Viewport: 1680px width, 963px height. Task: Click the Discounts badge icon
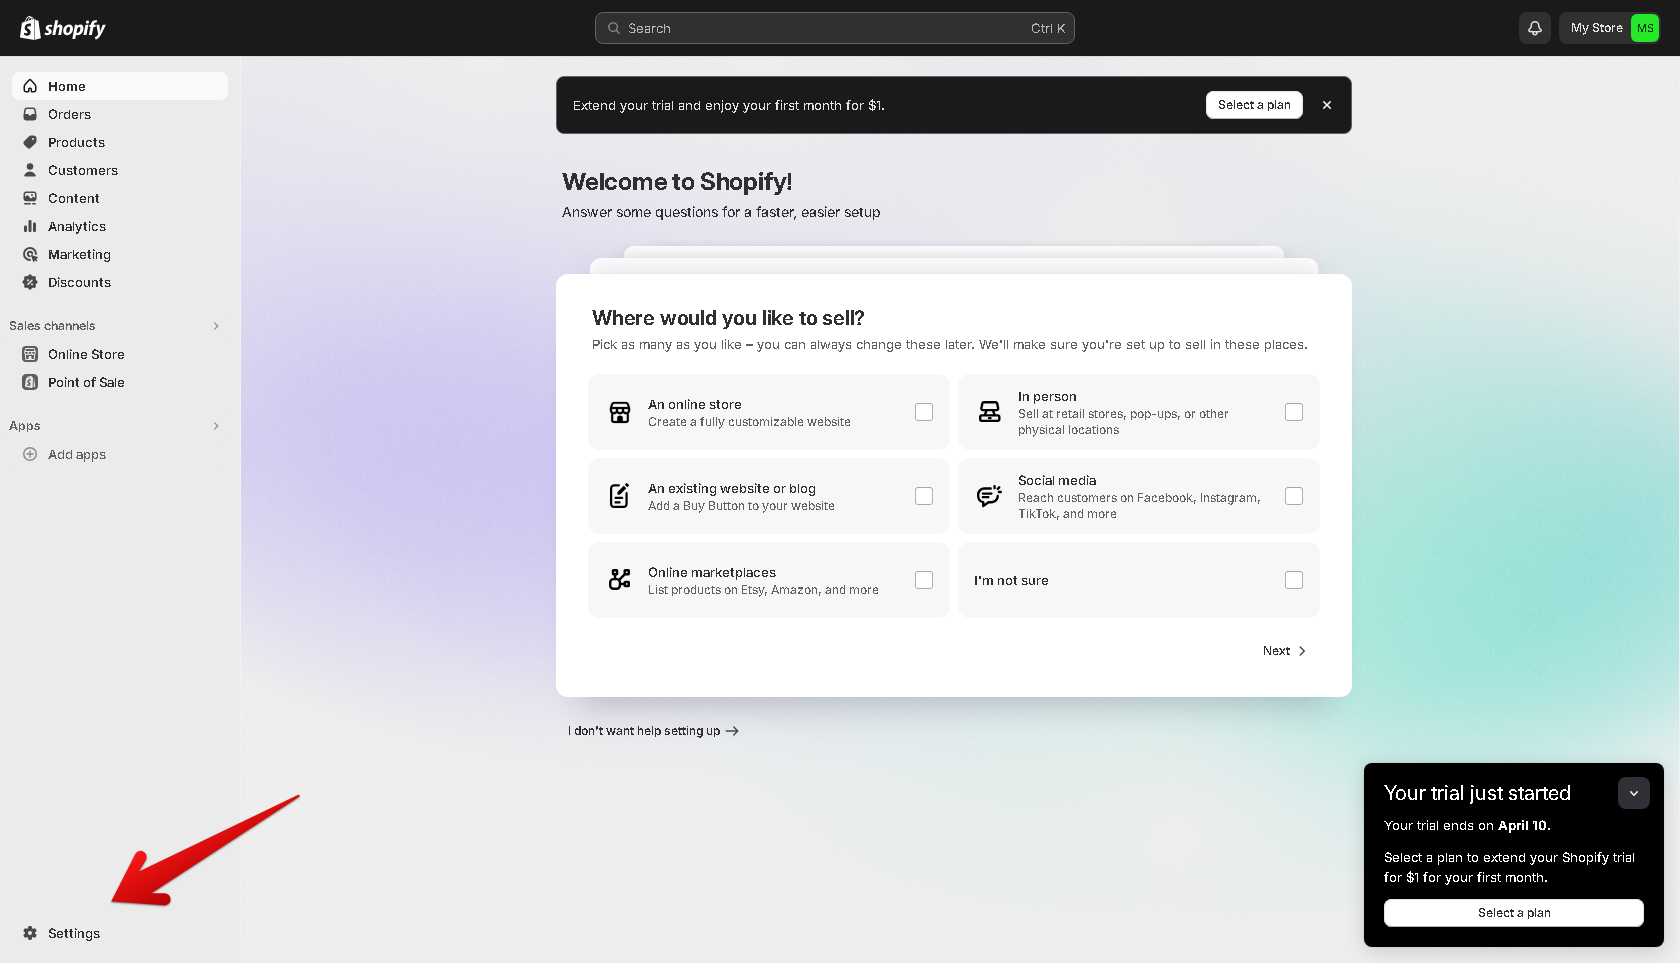[30, 282]
